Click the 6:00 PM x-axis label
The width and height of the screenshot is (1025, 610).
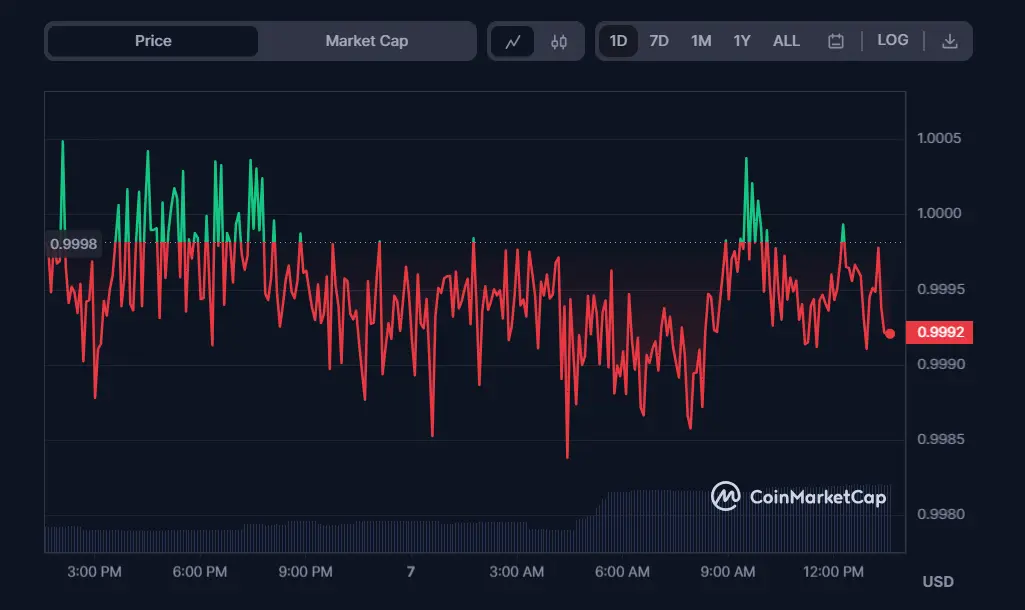199,572
